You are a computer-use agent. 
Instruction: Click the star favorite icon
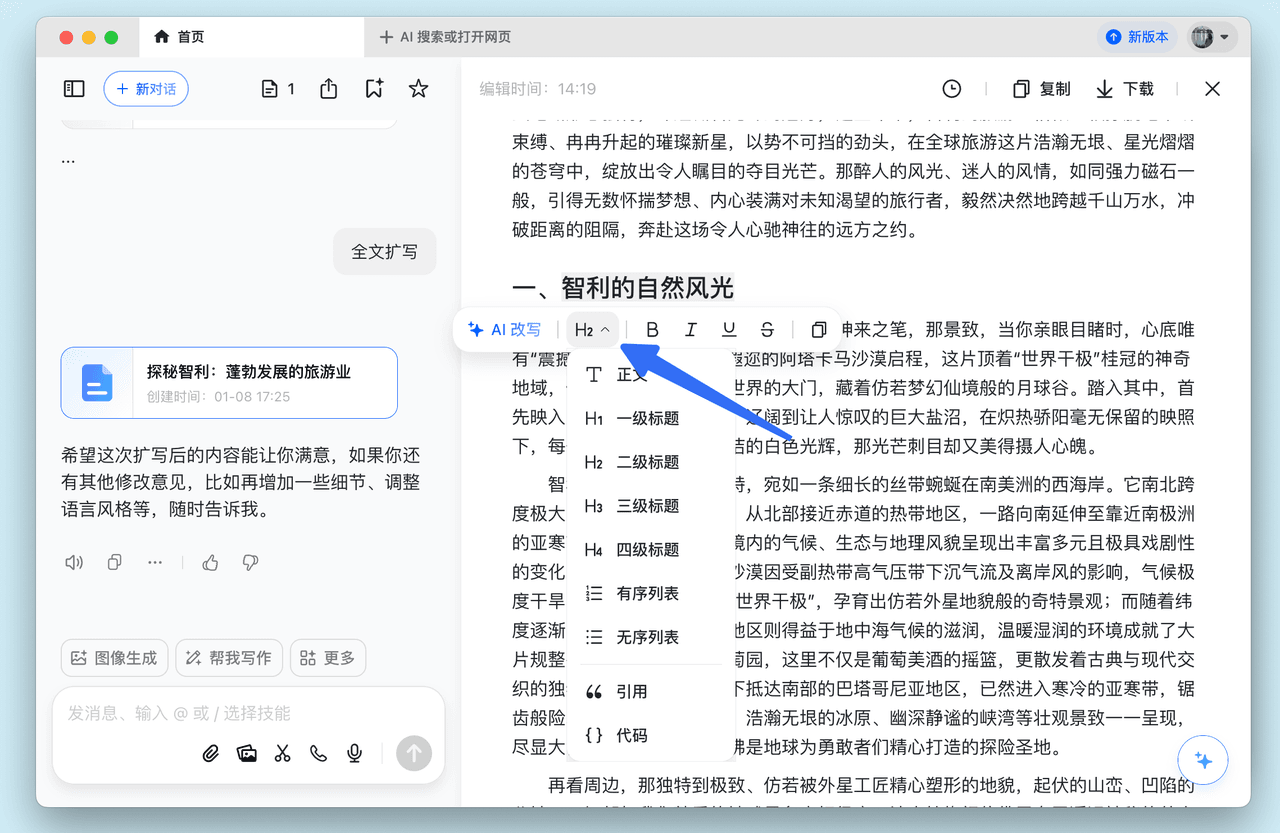(419, 89)
